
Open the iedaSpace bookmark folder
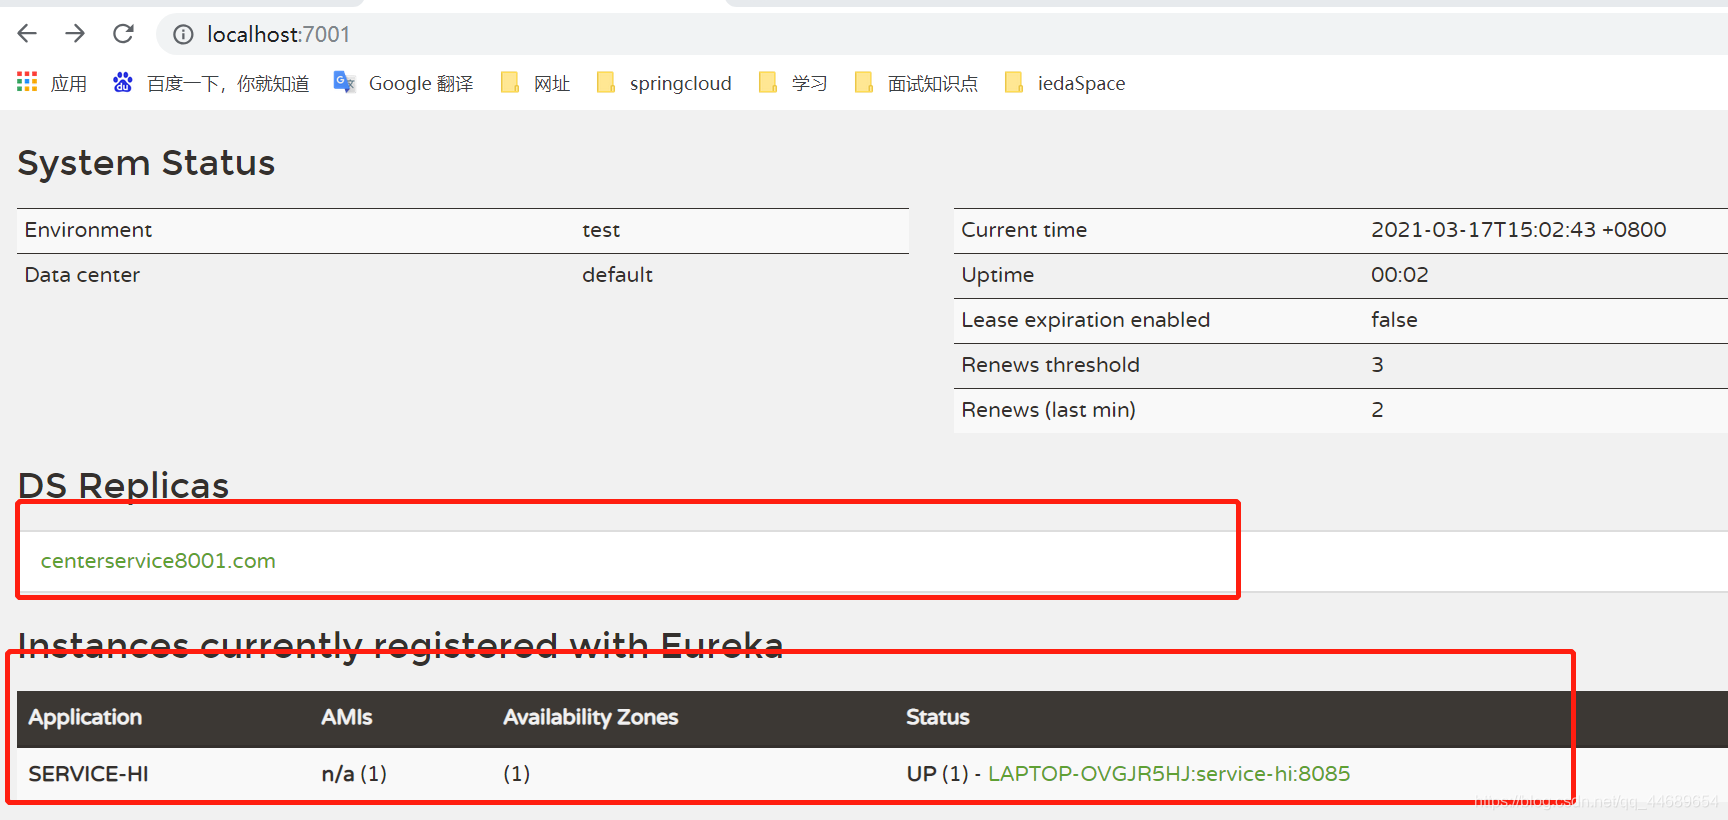coord(1066,83)
